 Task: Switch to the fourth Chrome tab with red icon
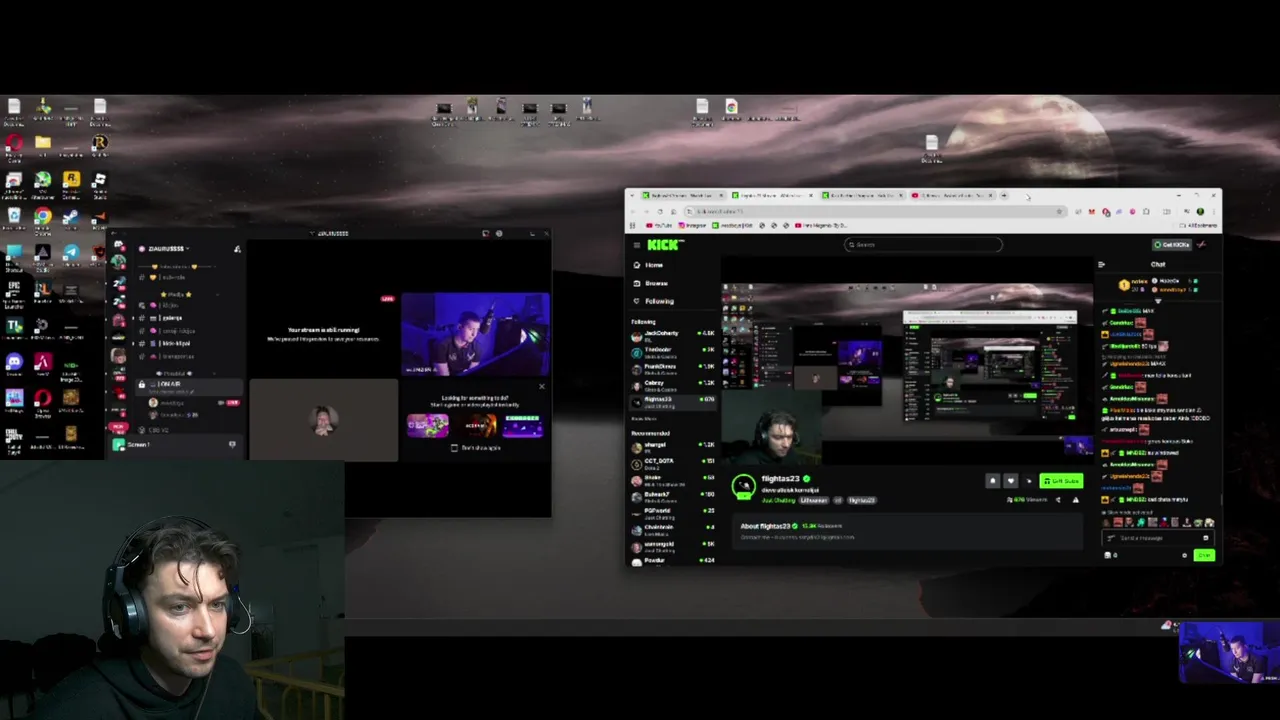[952, 195]
